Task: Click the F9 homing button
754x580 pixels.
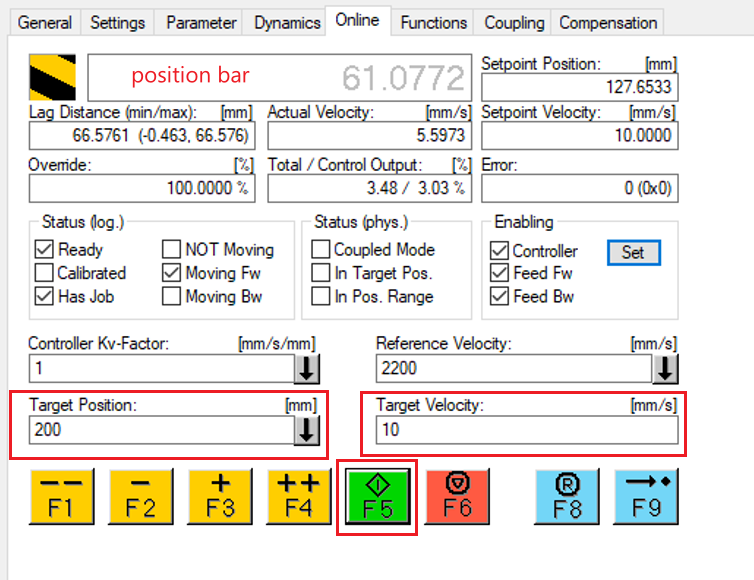Action: pos(645,495)
